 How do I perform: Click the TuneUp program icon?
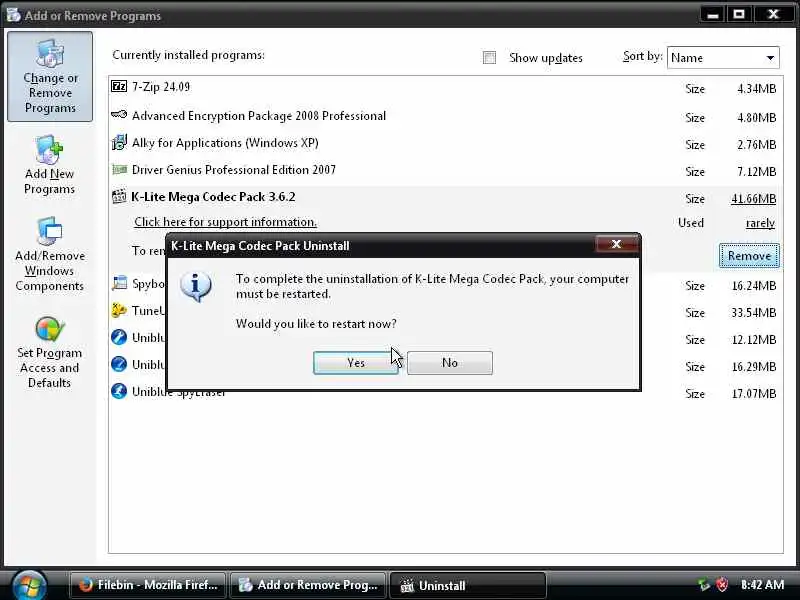tap(119, 310)
